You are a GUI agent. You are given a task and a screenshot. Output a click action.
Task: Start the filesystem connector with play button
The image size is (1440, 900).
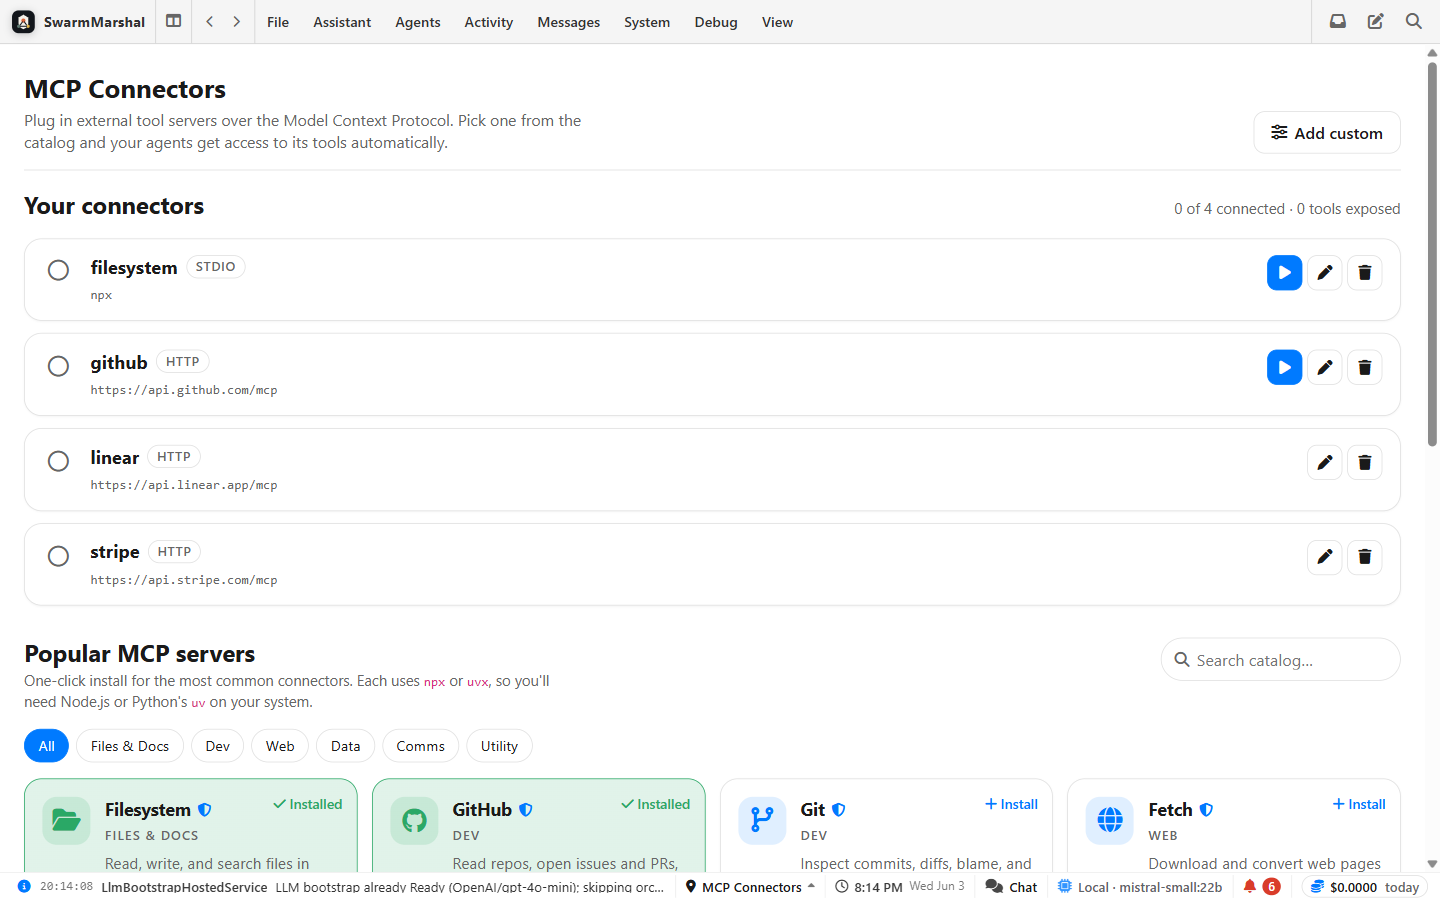(x=1285, y=273)
